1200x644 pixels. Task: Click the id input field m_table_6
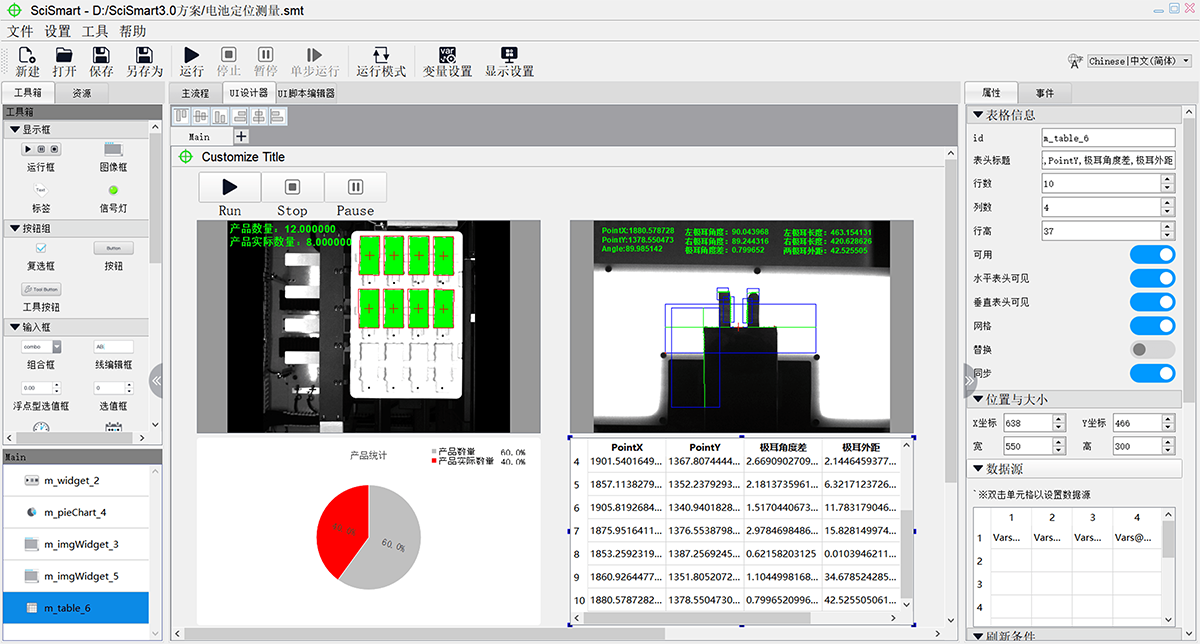coord(1107,138)
